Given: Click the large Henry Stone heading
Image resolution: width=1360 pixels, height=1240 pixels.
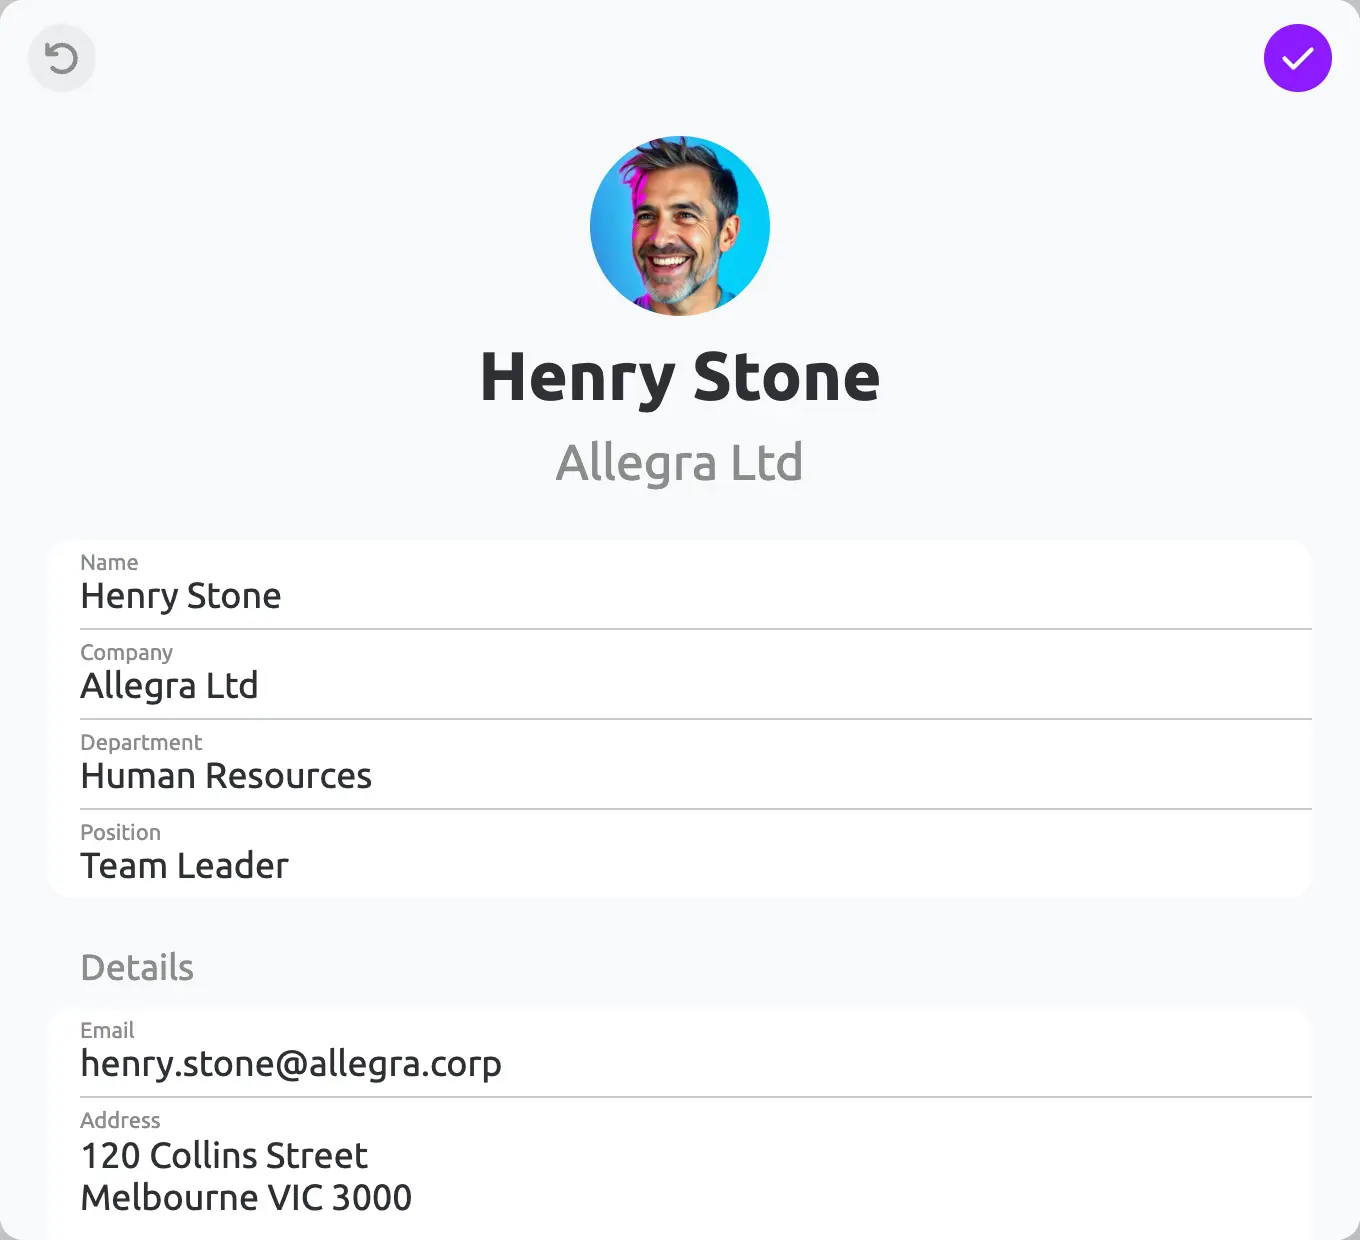Looking at the screenshot, I should 680,378.
